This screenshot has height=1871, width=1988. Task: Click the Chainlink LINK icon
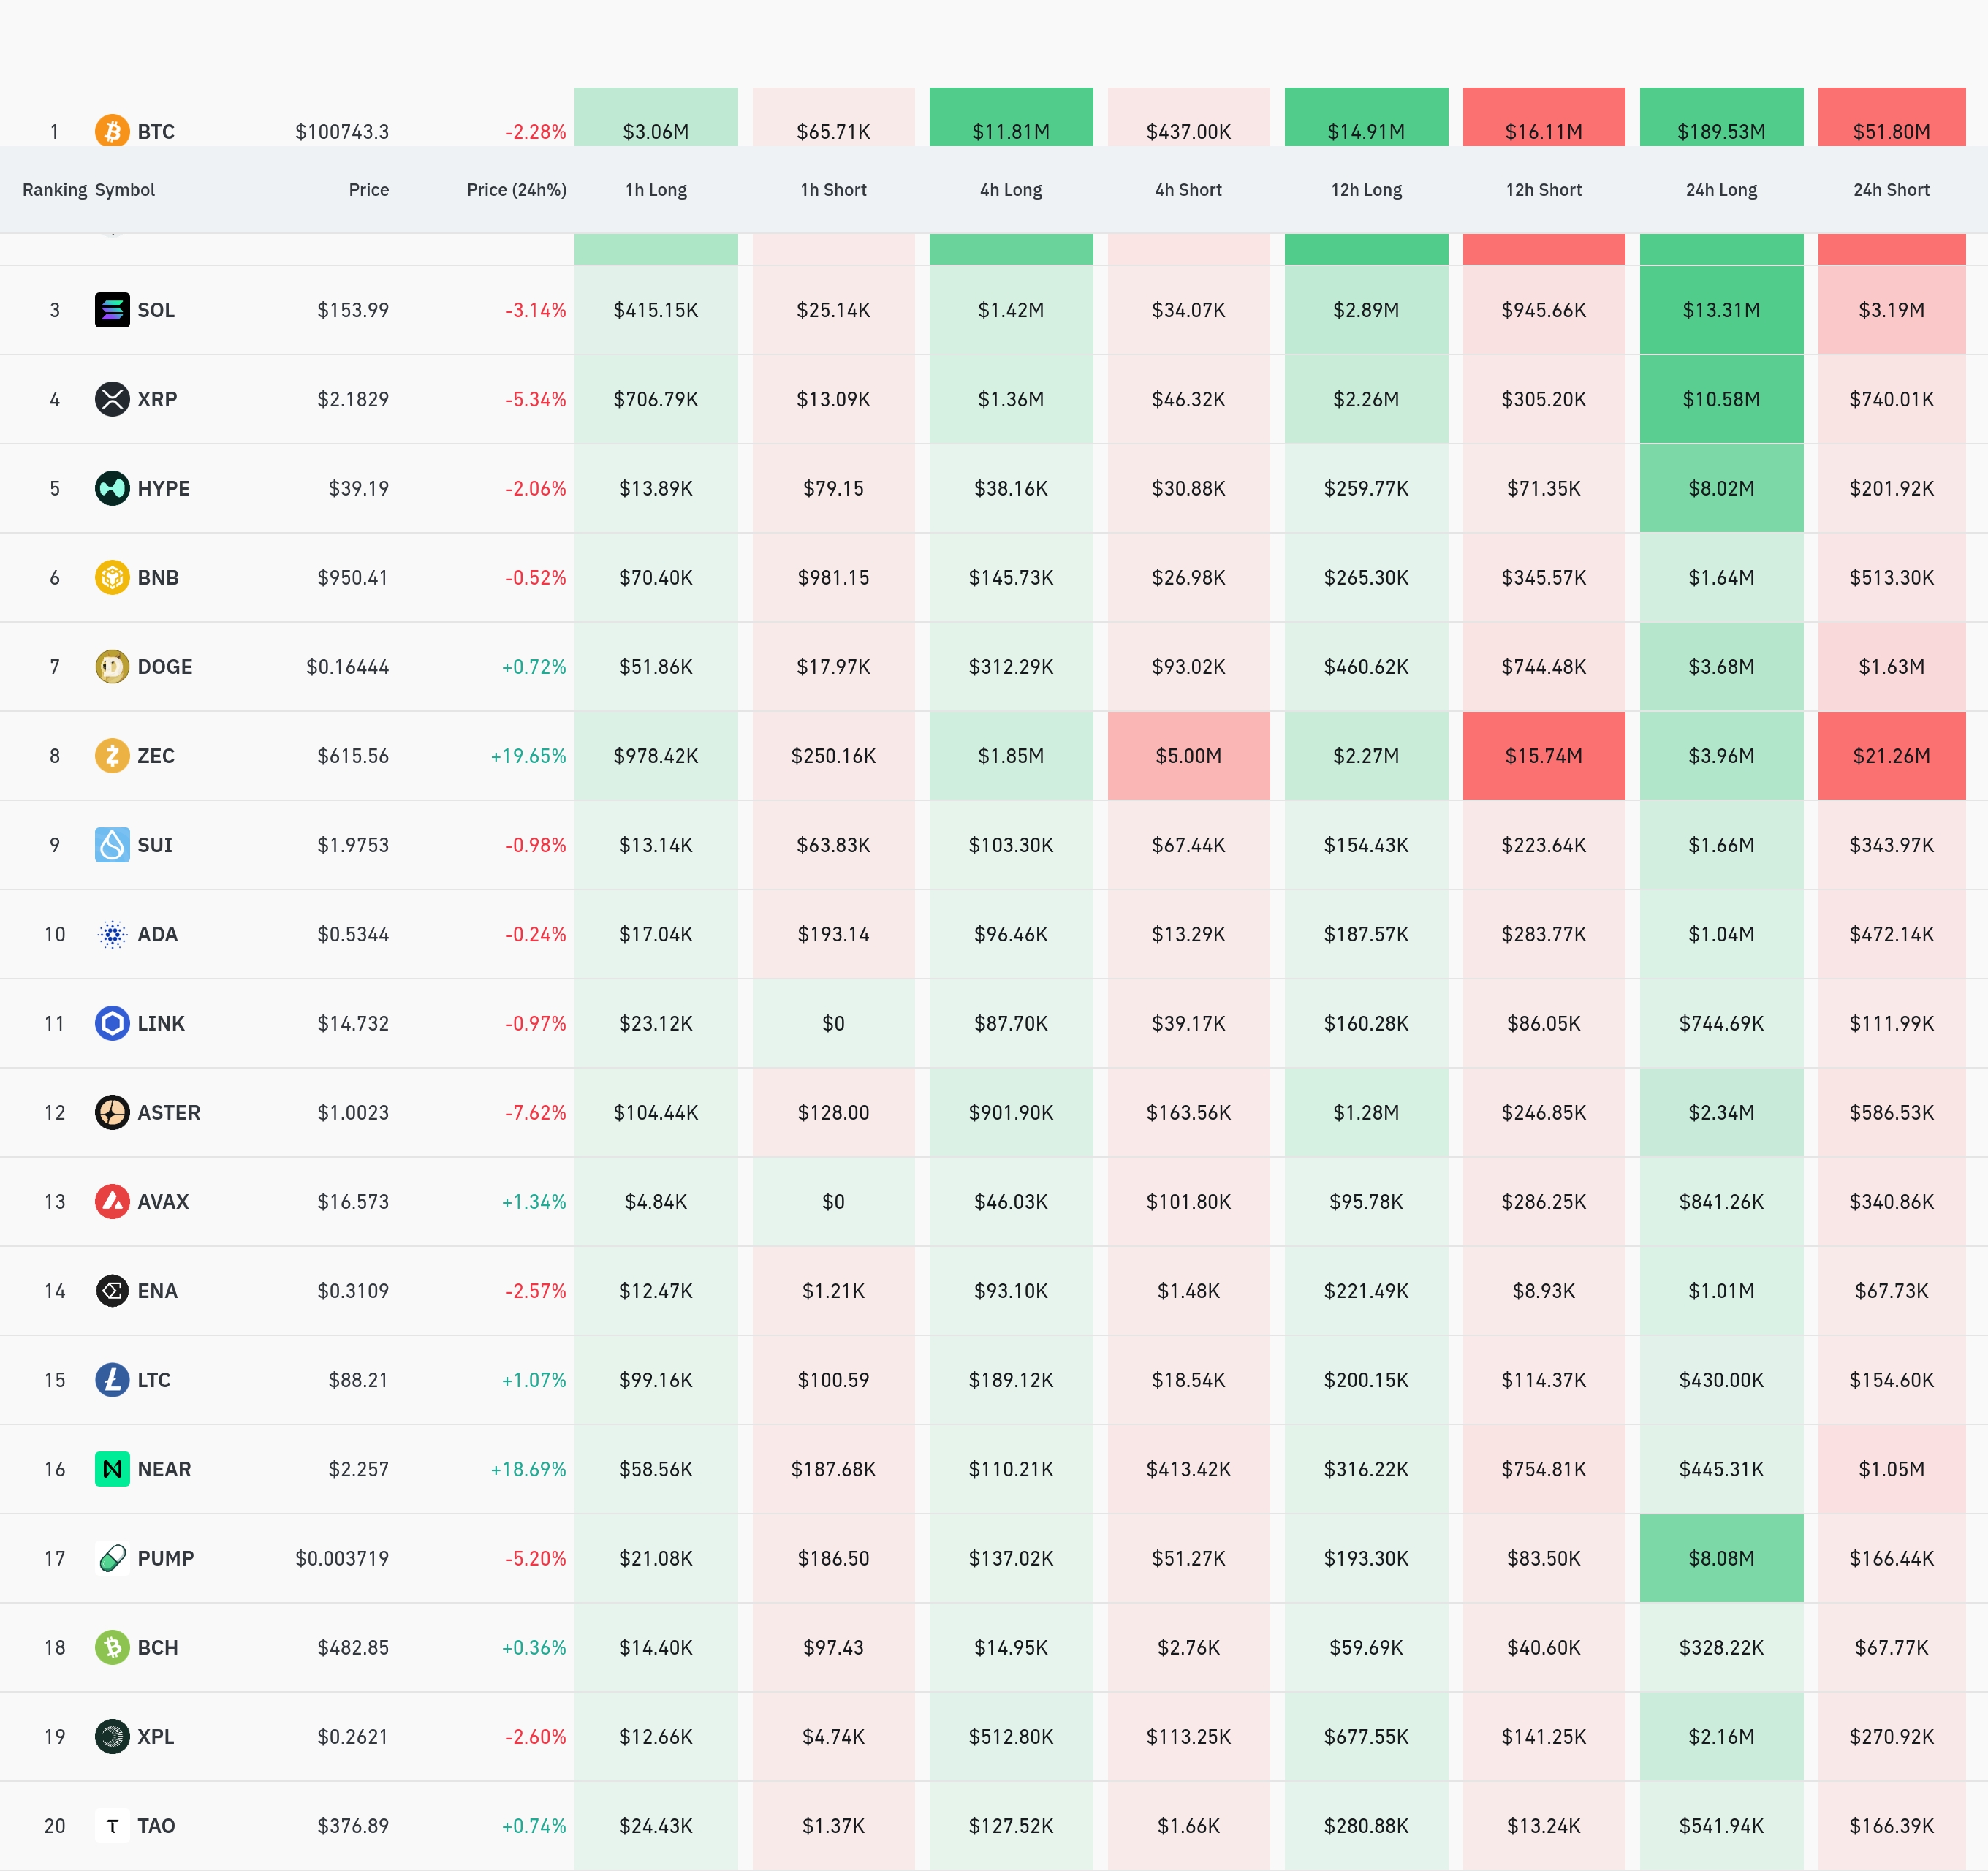112,1023
